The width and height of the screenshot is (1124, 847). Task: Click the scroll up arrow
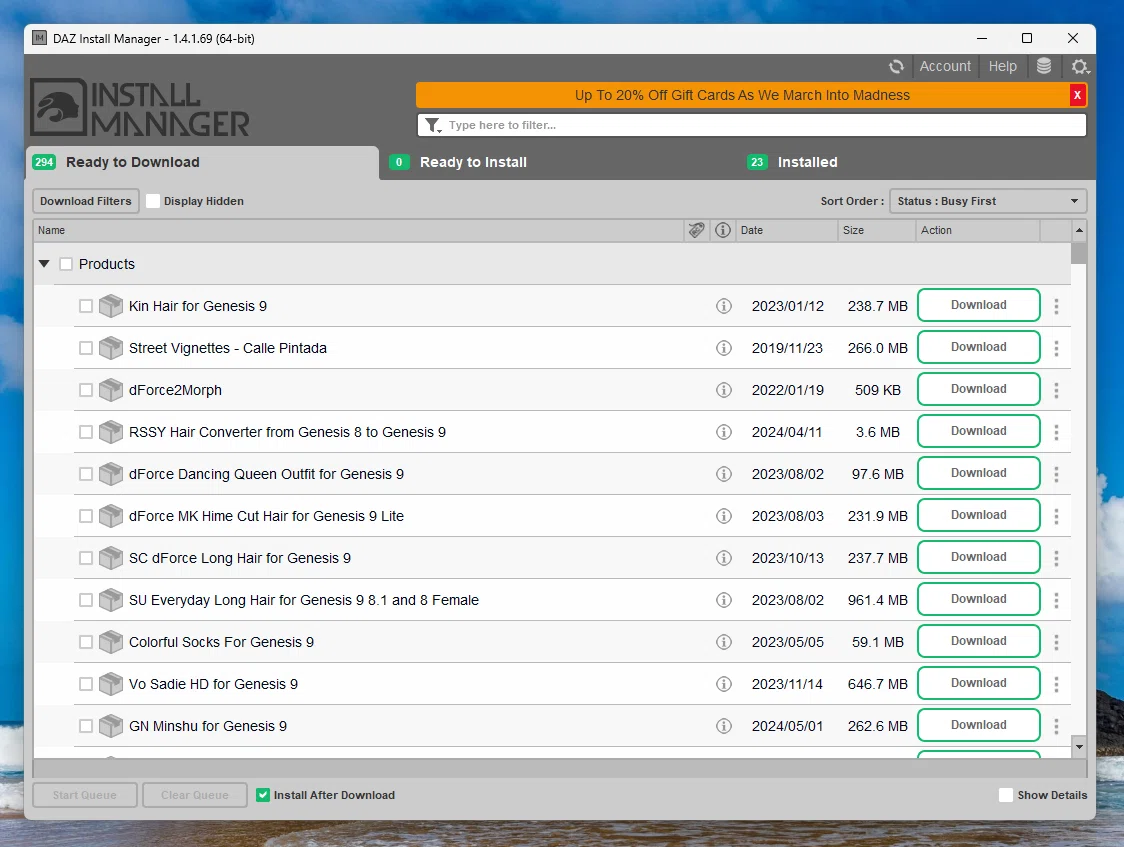coord(1079,230)
